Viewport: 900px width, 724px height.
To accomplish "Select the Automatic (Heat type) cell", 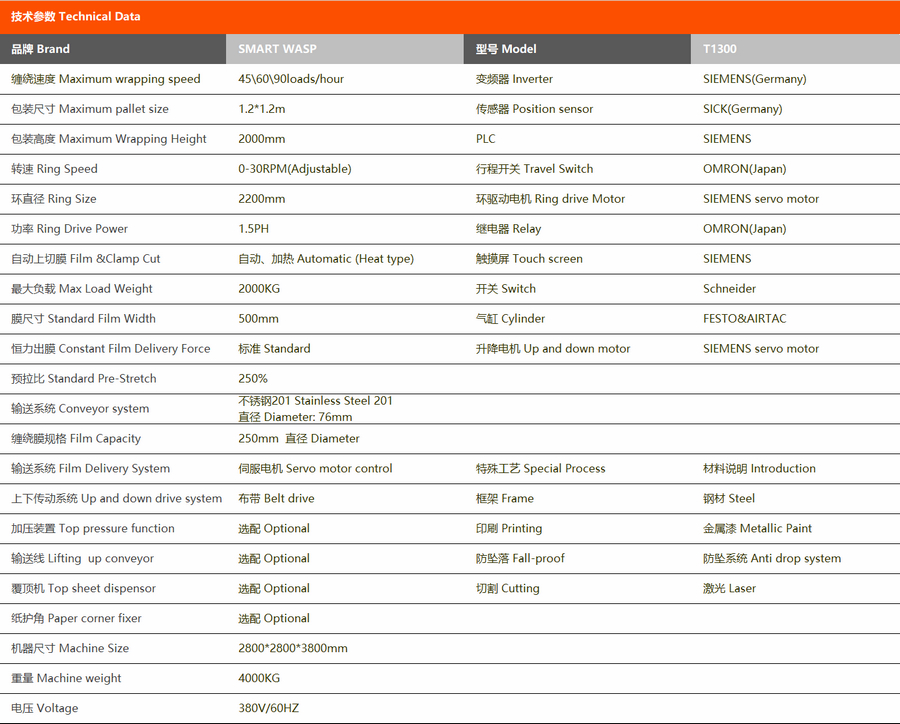I will coord(326,259).
